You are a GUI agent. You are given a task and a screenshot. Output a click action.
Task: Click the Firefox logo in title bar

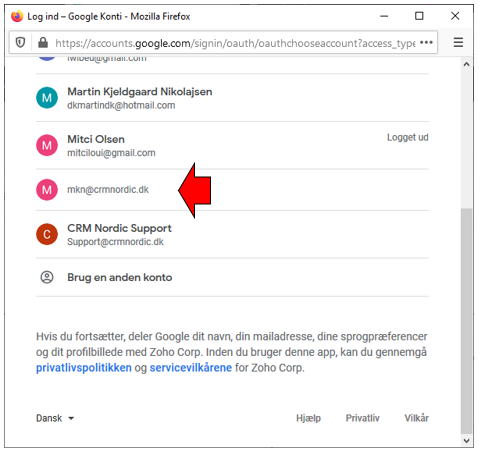click(x=17, y=16)
